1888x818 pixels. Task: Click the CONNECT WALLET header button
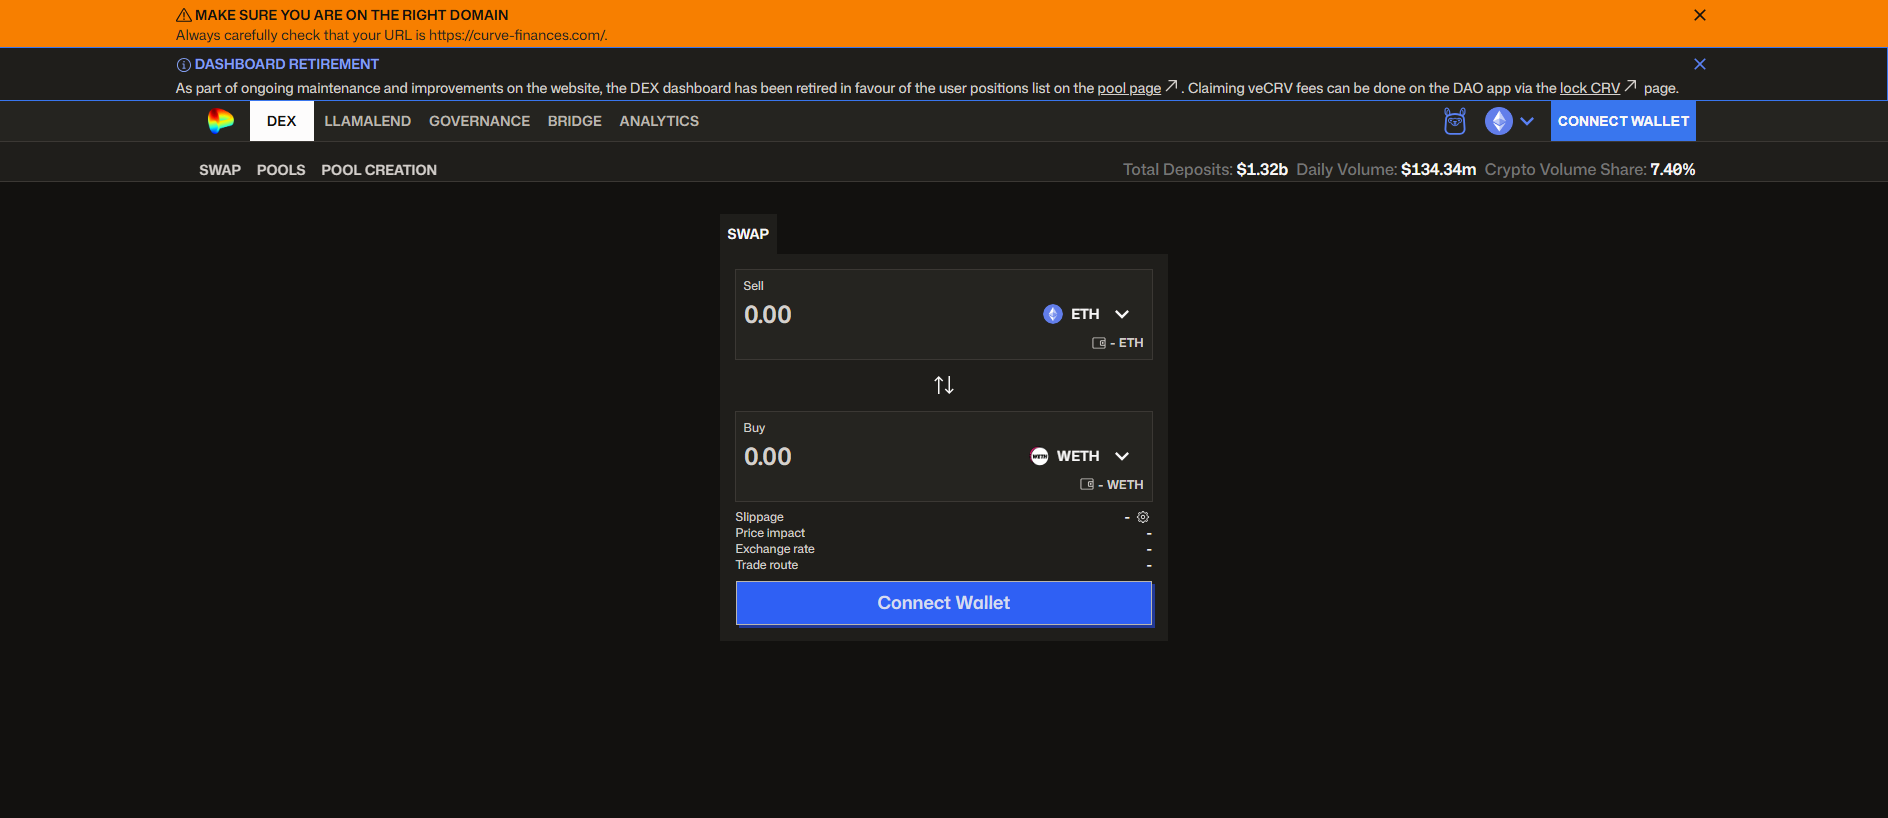(x=1623, y=121)
